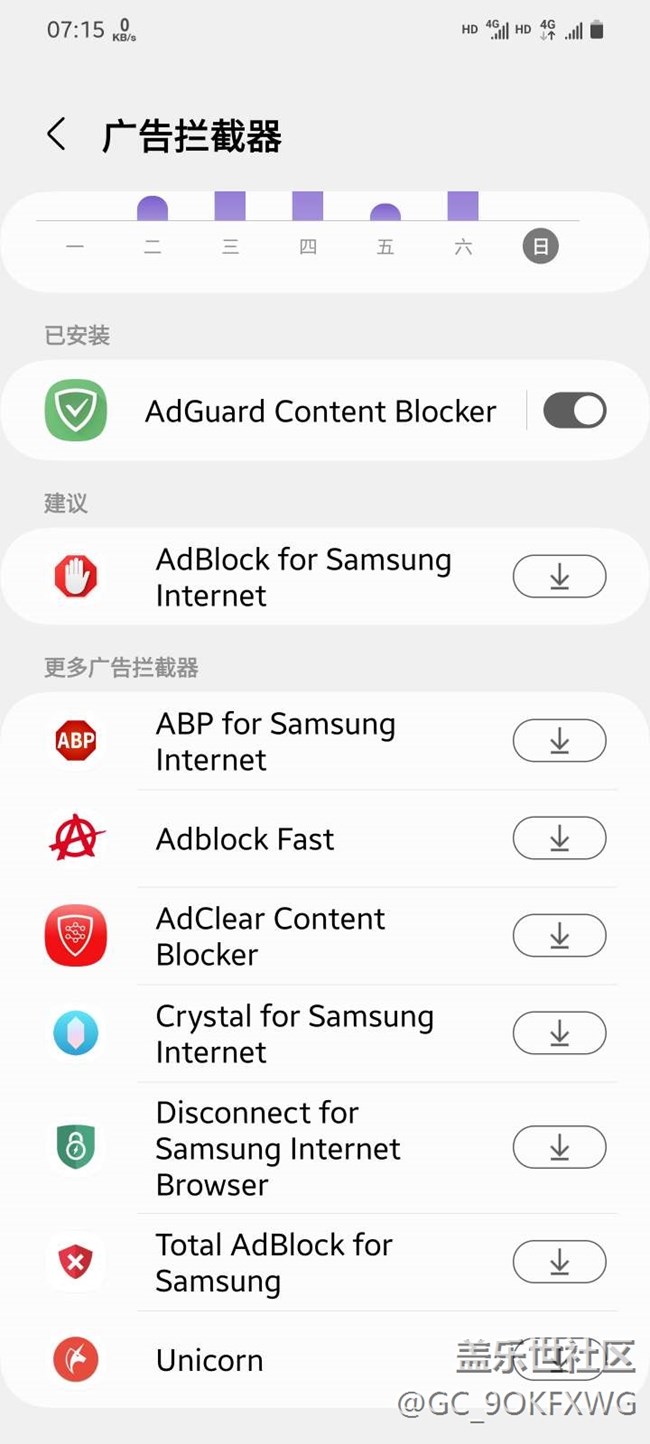
Task: Download Adblock Fast
Action: [559, 838]
